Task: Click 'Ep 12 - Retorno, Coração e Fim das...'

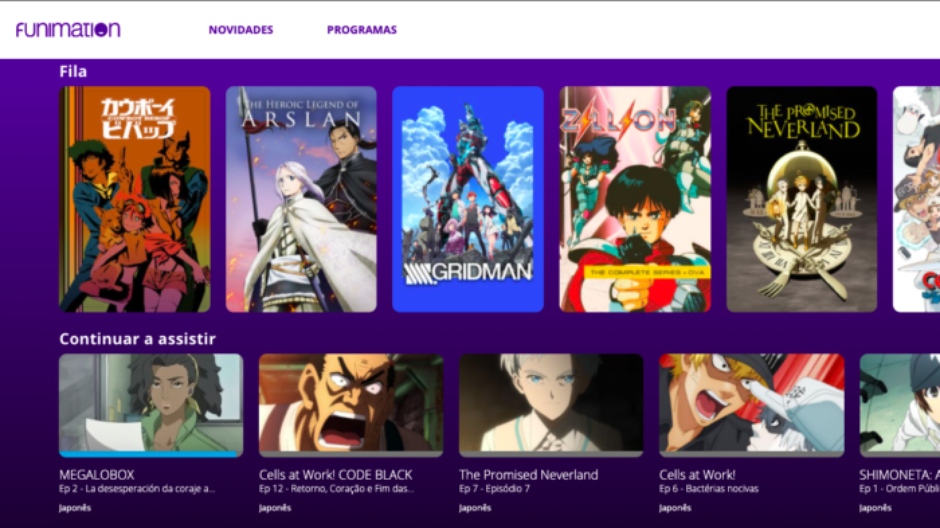Action: point(336,489)
